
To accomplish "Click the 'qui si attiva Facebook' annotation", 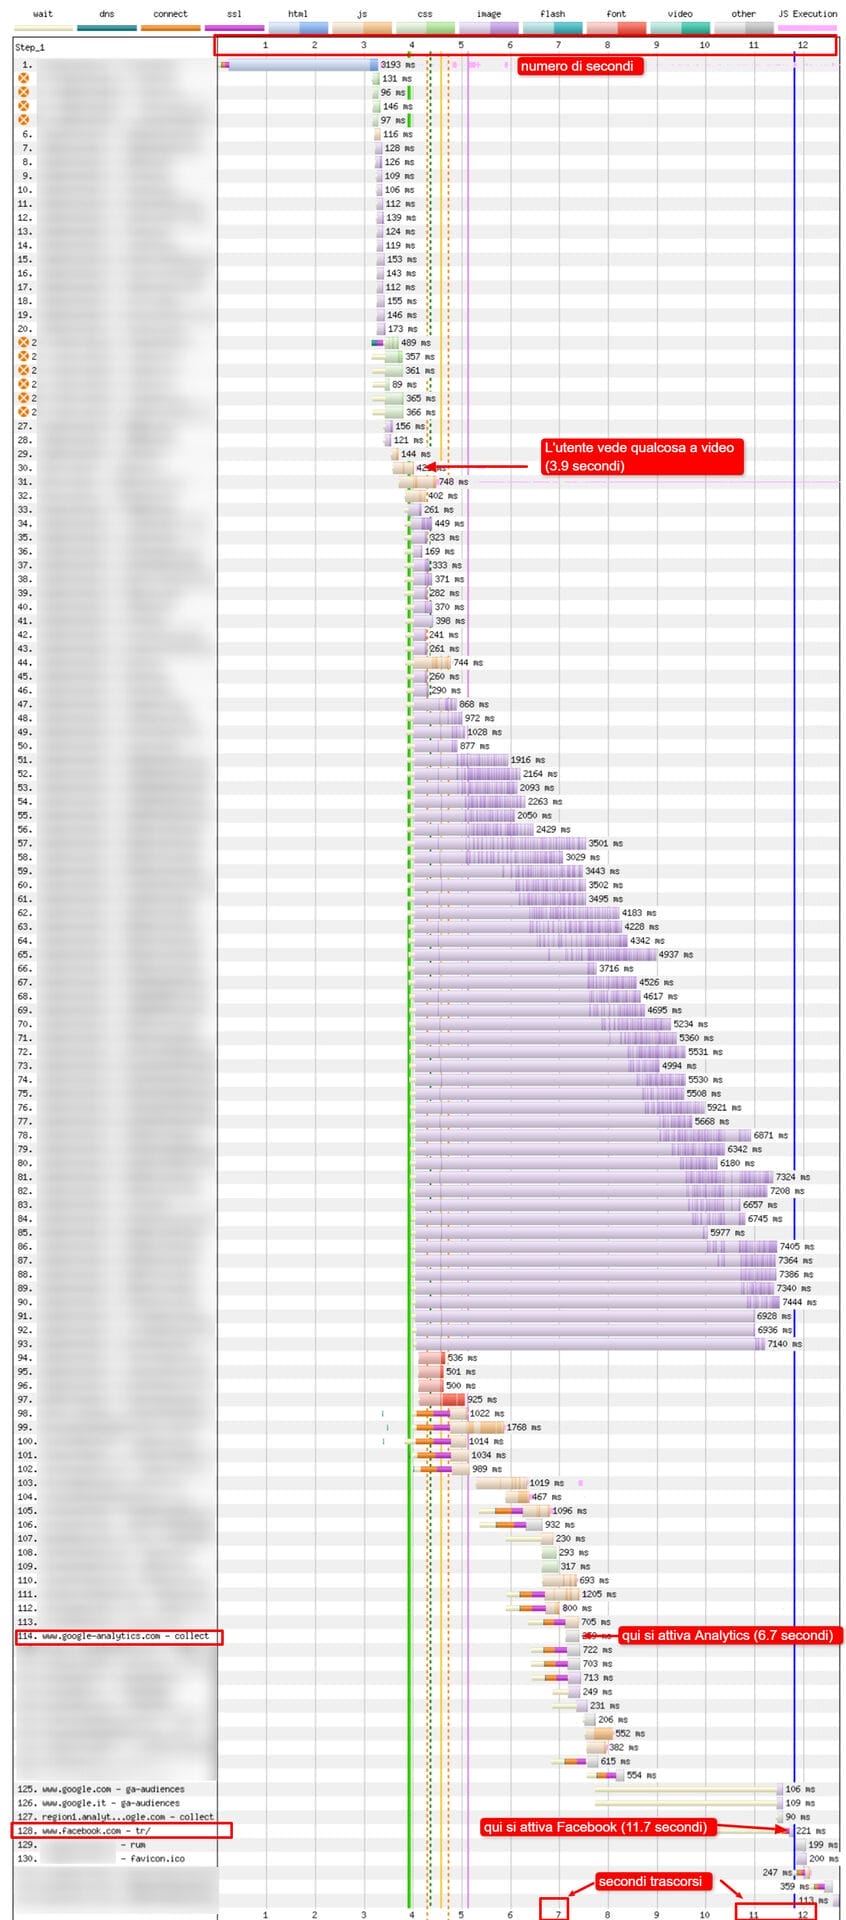I will pos(595,1827).
